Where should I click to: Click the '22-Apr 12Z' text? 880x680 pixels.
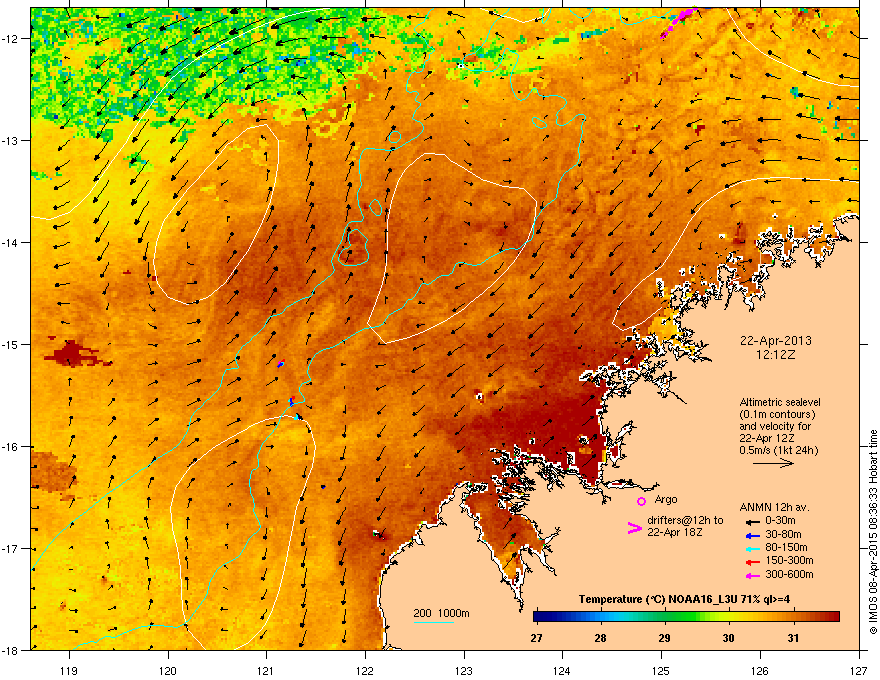tap(767, 438)
